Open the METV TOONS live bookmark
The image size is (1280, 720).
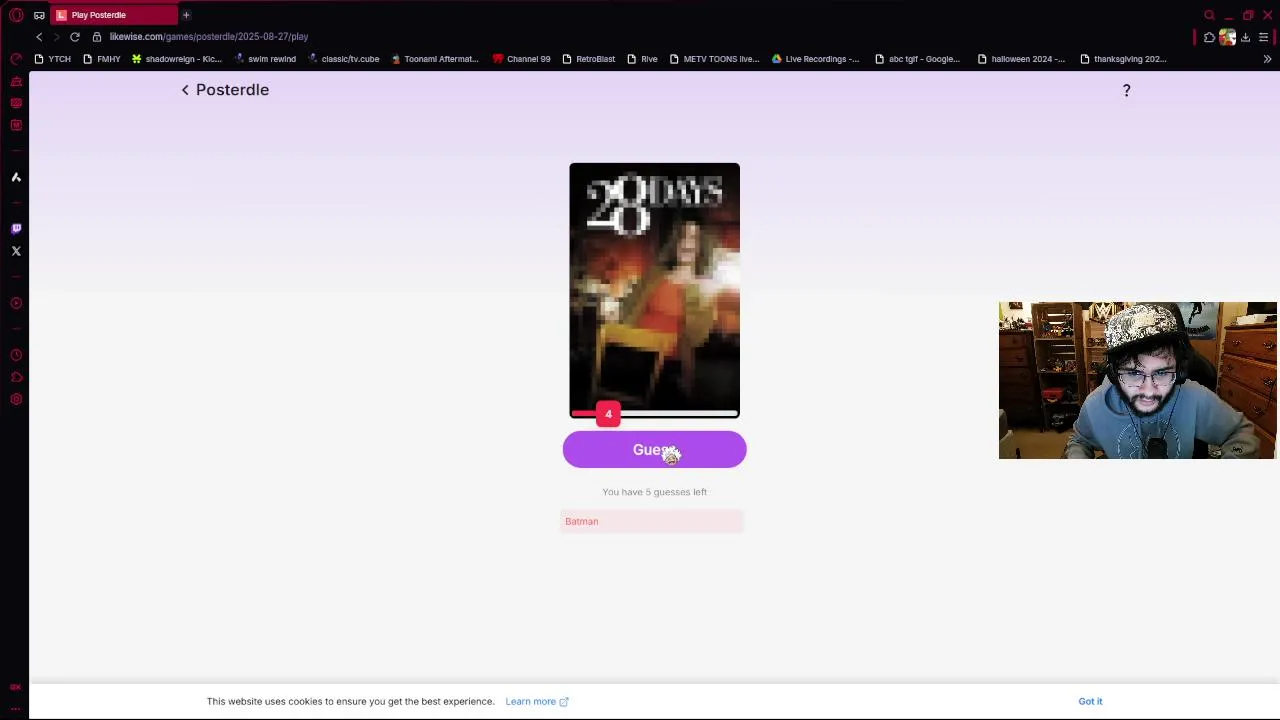pos(714,59)
